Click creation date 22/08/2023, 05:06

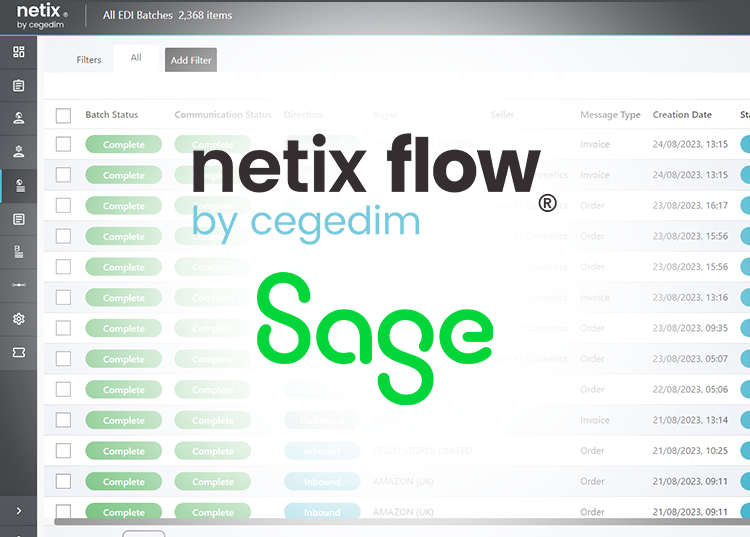(690, 389)
